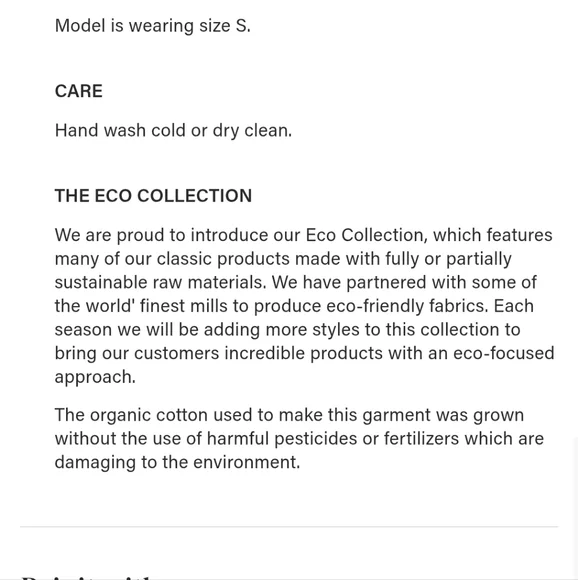578x580 pixels.
Task: Click the 'Model is wearing size S.' line
Action: coord(152,26)
